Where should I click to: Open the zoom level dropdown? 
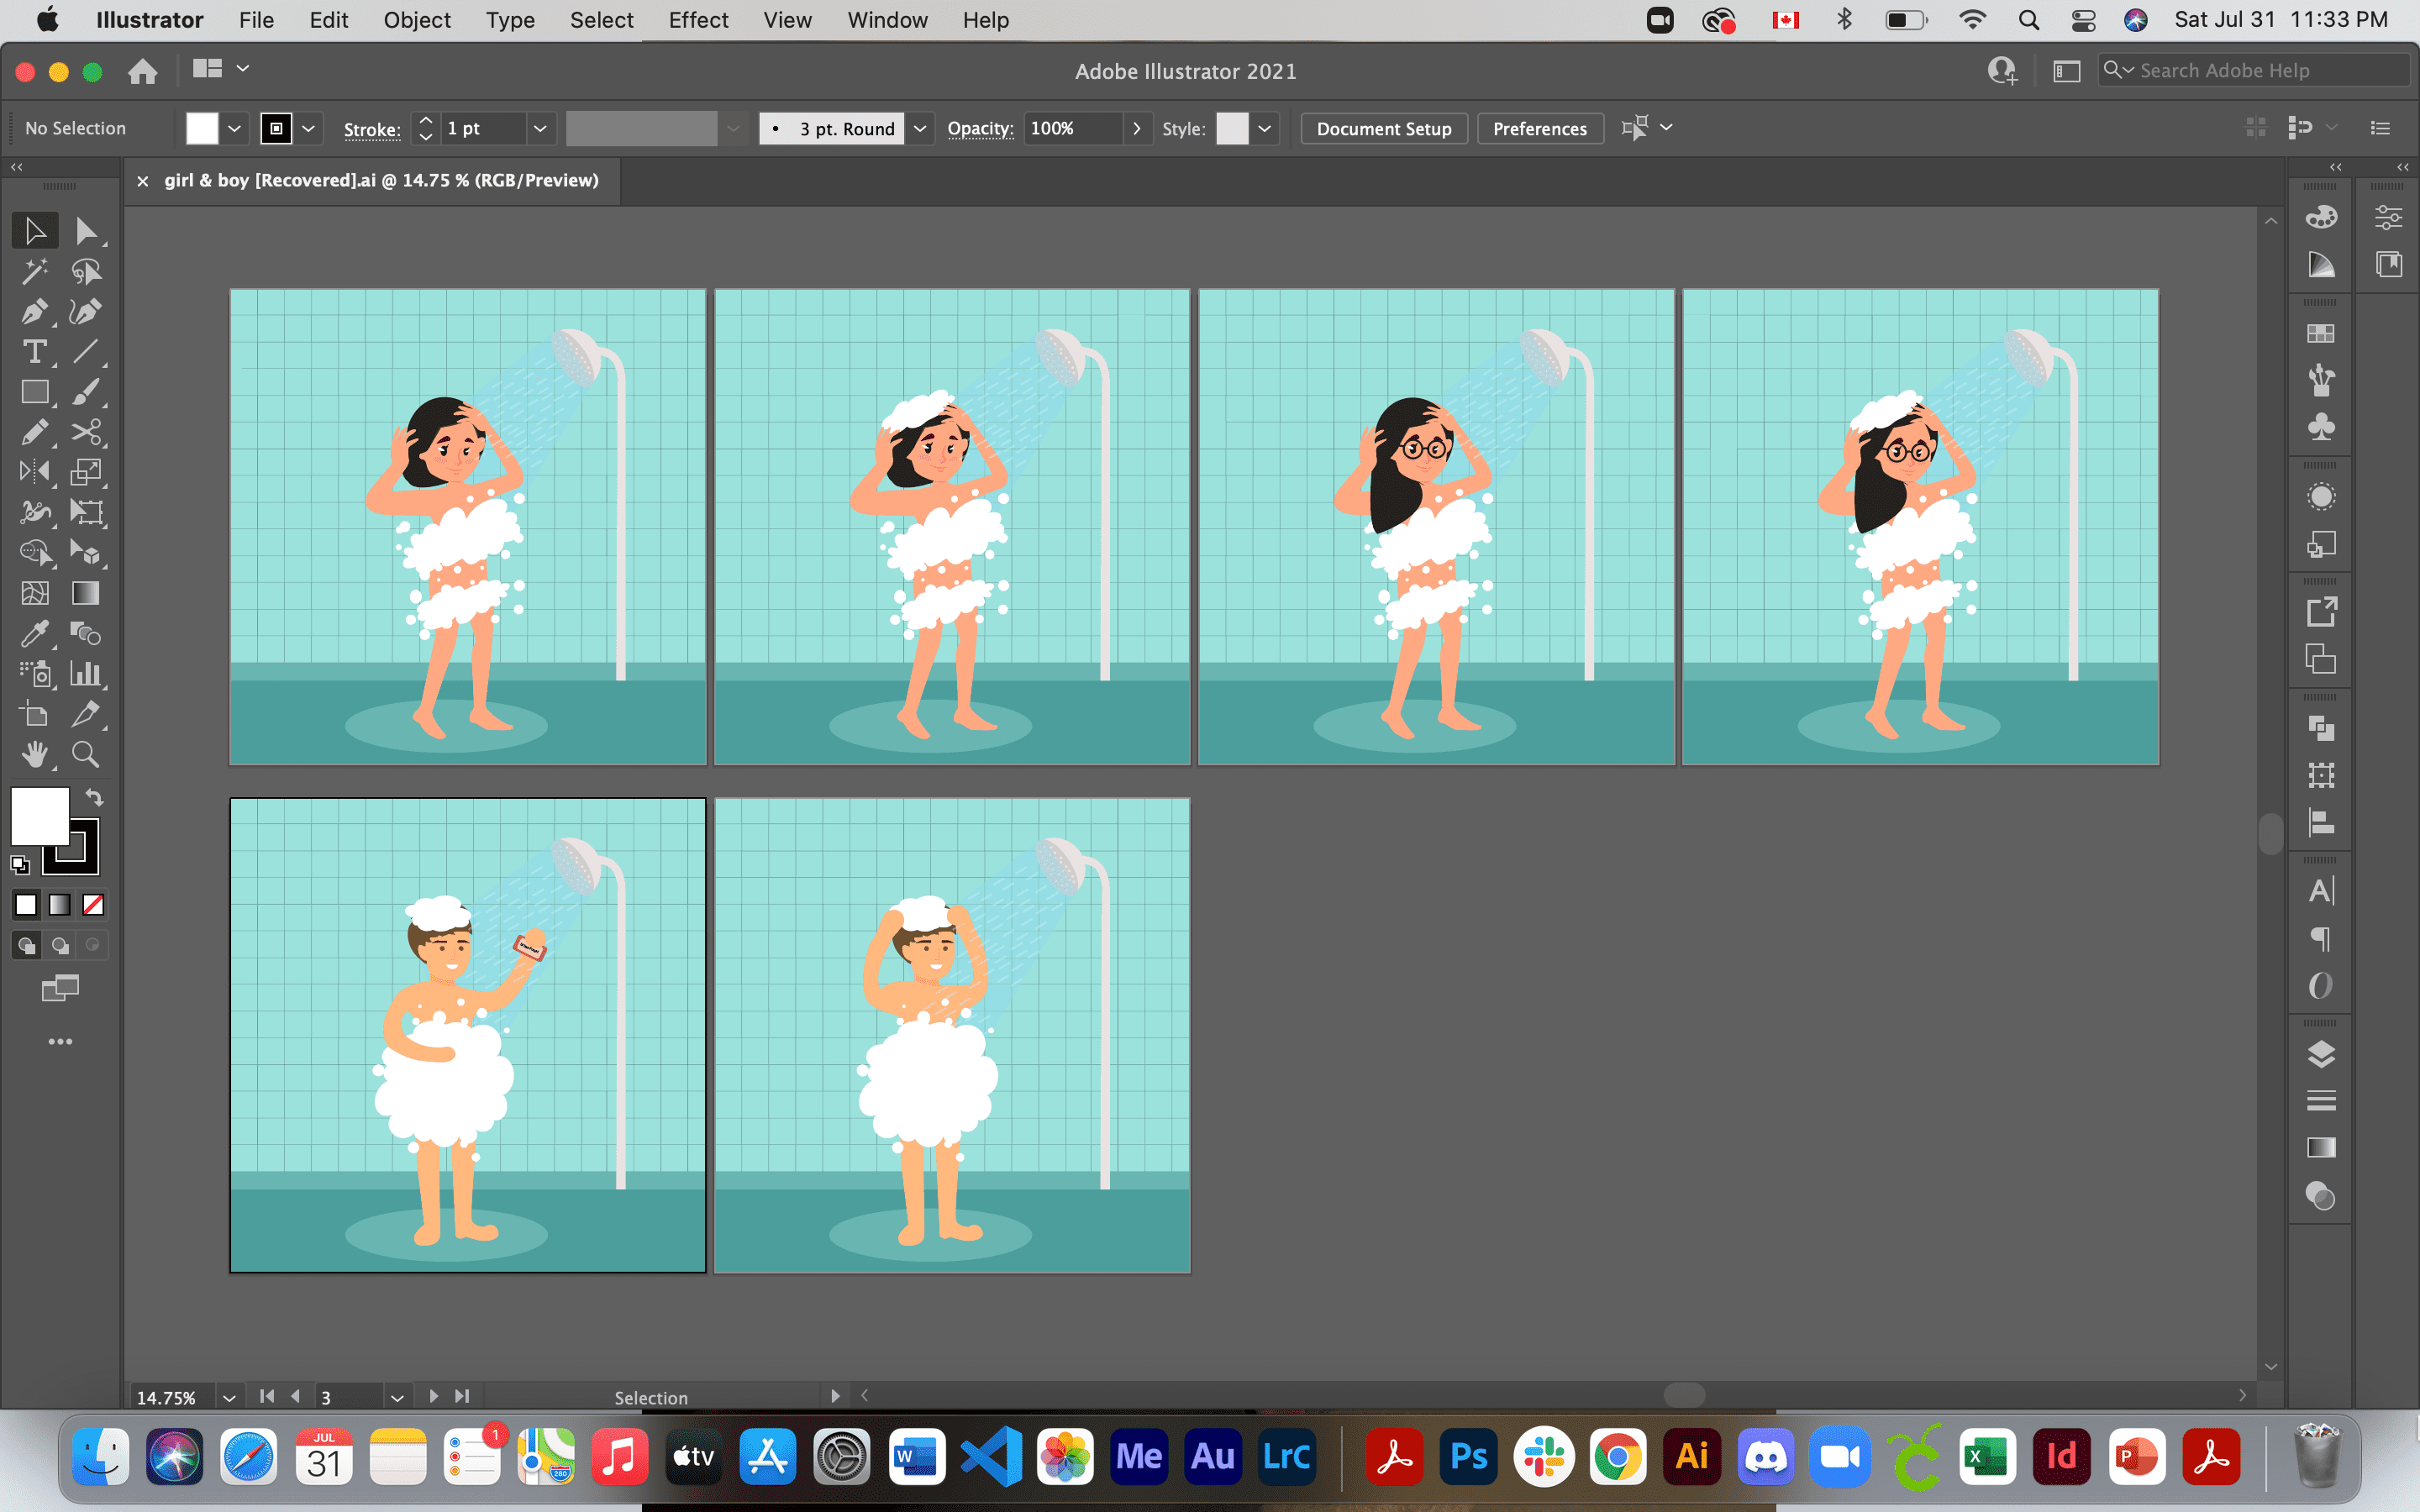(229, 1397)
